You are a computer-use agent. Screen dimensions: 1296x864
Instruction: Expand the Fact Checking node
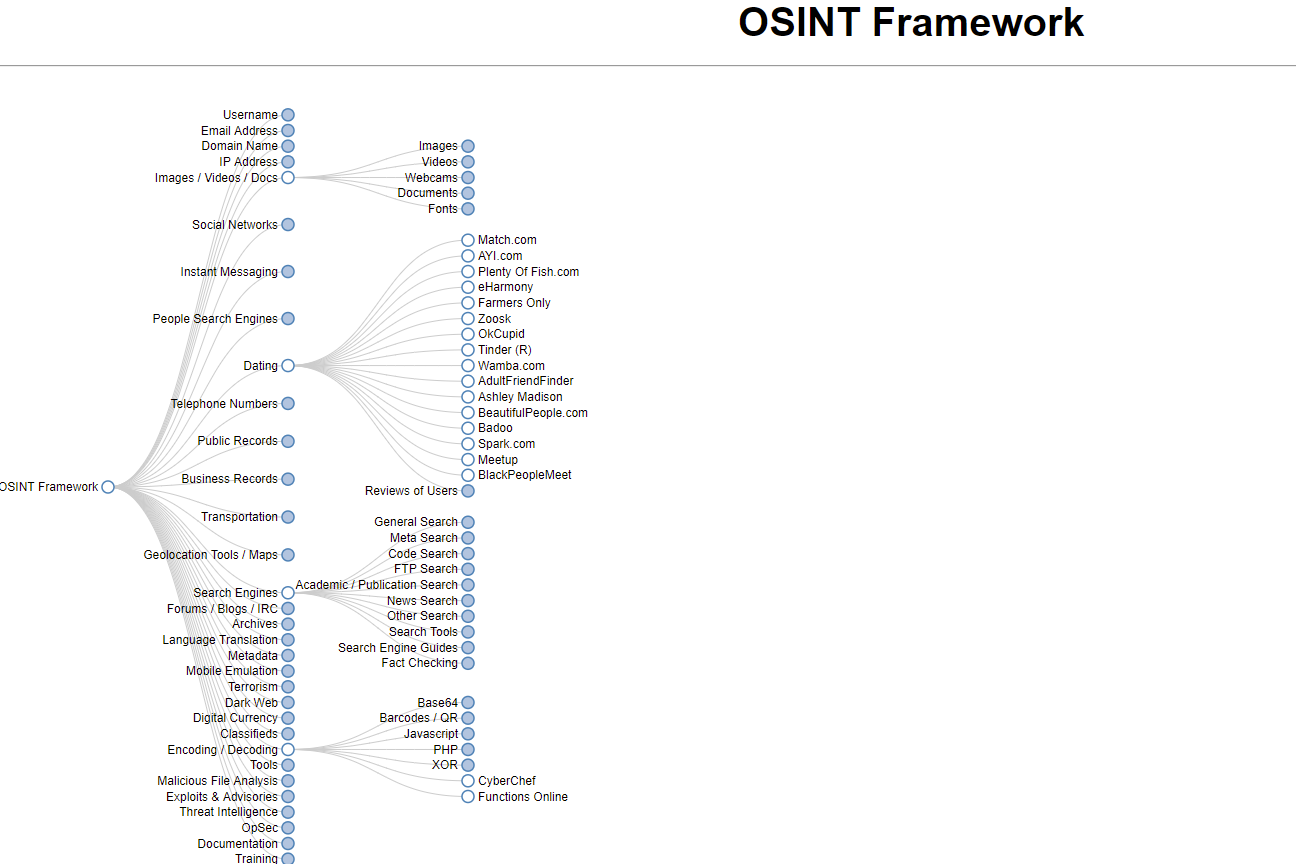click(x=468, y=663)
